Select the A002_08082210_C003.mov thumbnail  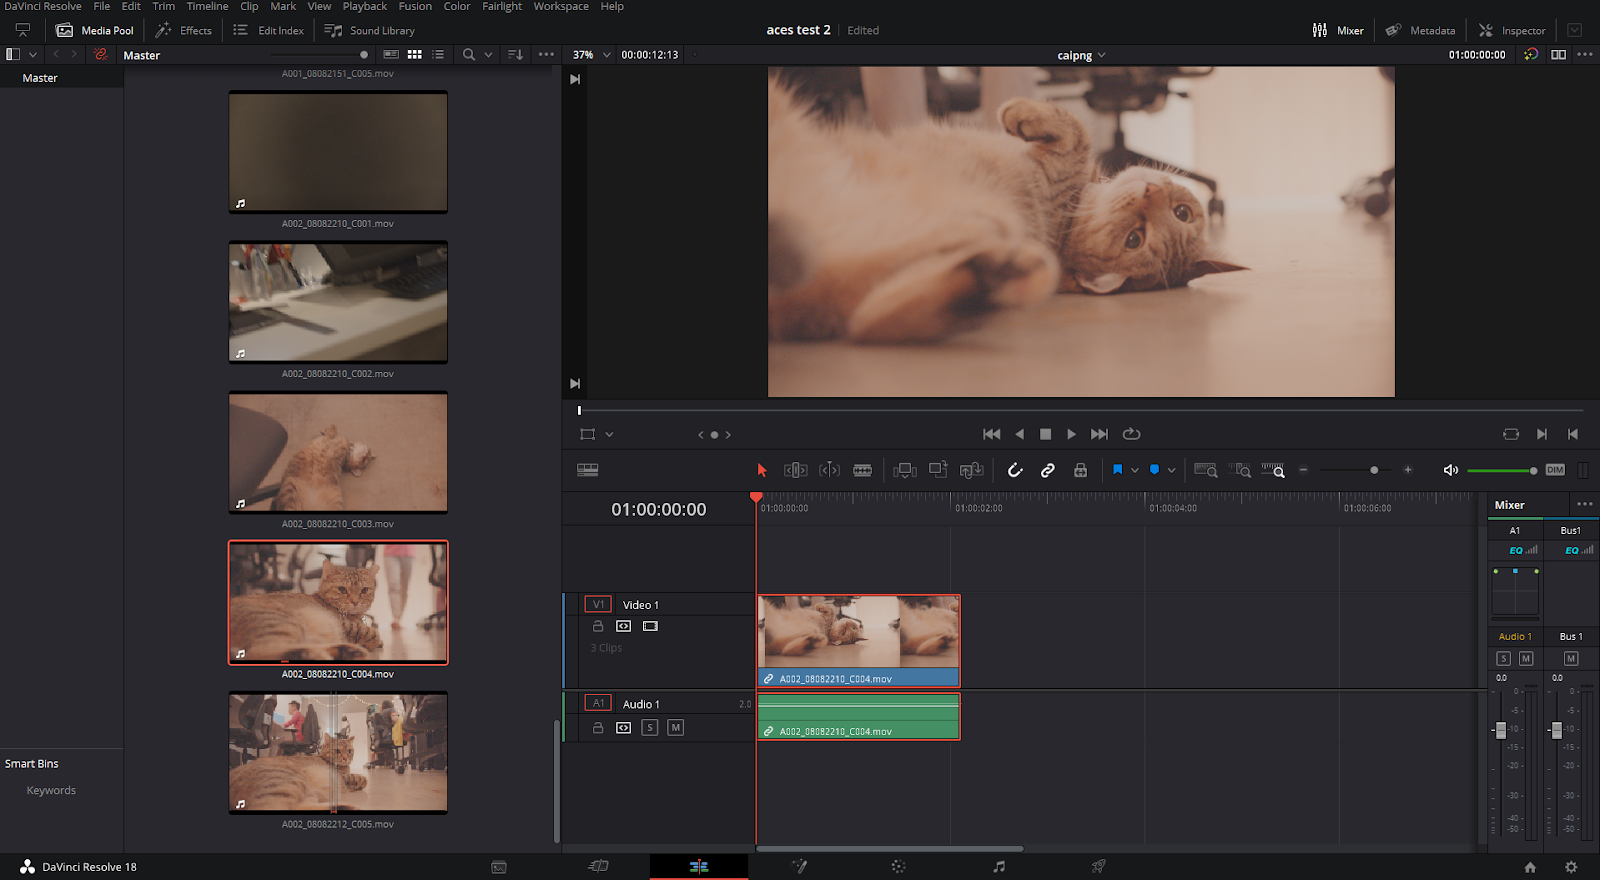pos(338,452)
